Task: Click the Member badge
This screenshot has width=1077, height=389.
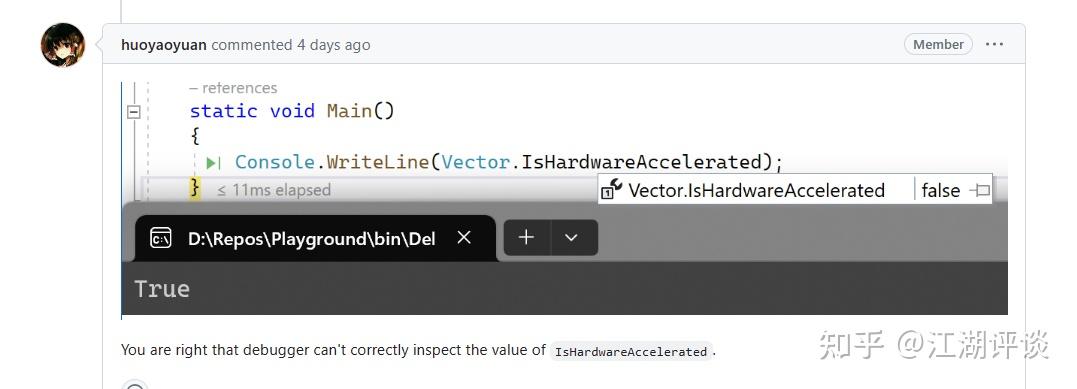Action: click(938, 44)
